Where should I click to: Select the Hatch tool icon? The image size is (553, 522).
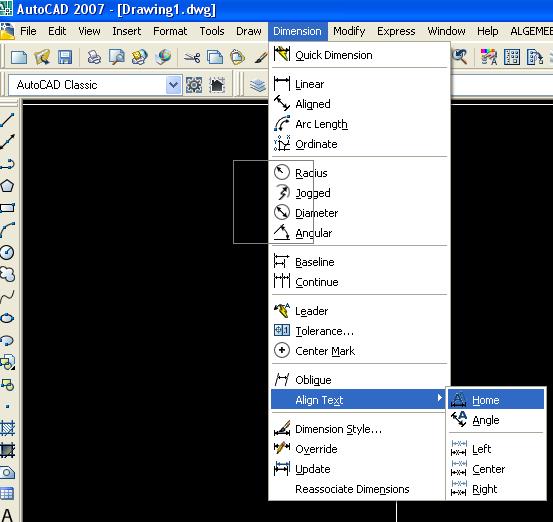(7, 428)
